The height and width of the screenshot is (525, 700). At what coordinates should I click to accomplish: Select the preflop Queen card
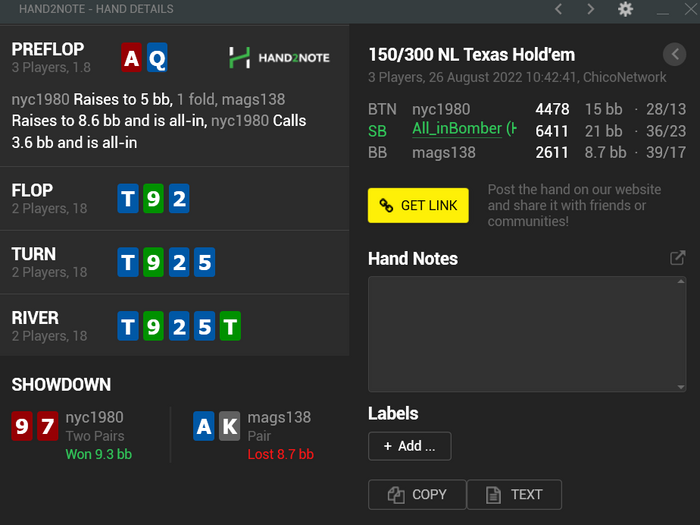coord(157,58)
